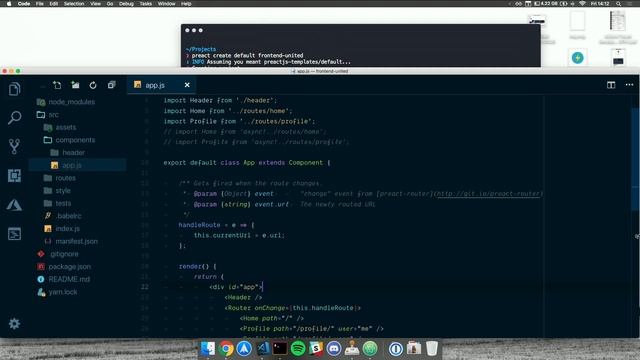Open Finder from the dock
Image resolution: width=640 pixels, height=360 pixels.
tap(208, 348)
